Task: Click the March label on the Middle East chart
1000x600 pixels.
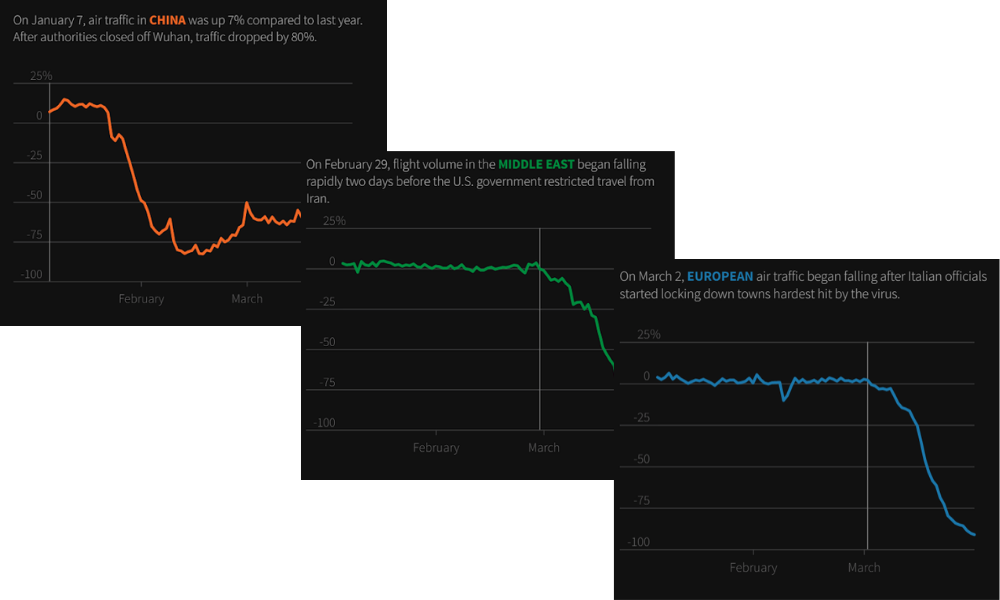Action: [x=544, y=448]
